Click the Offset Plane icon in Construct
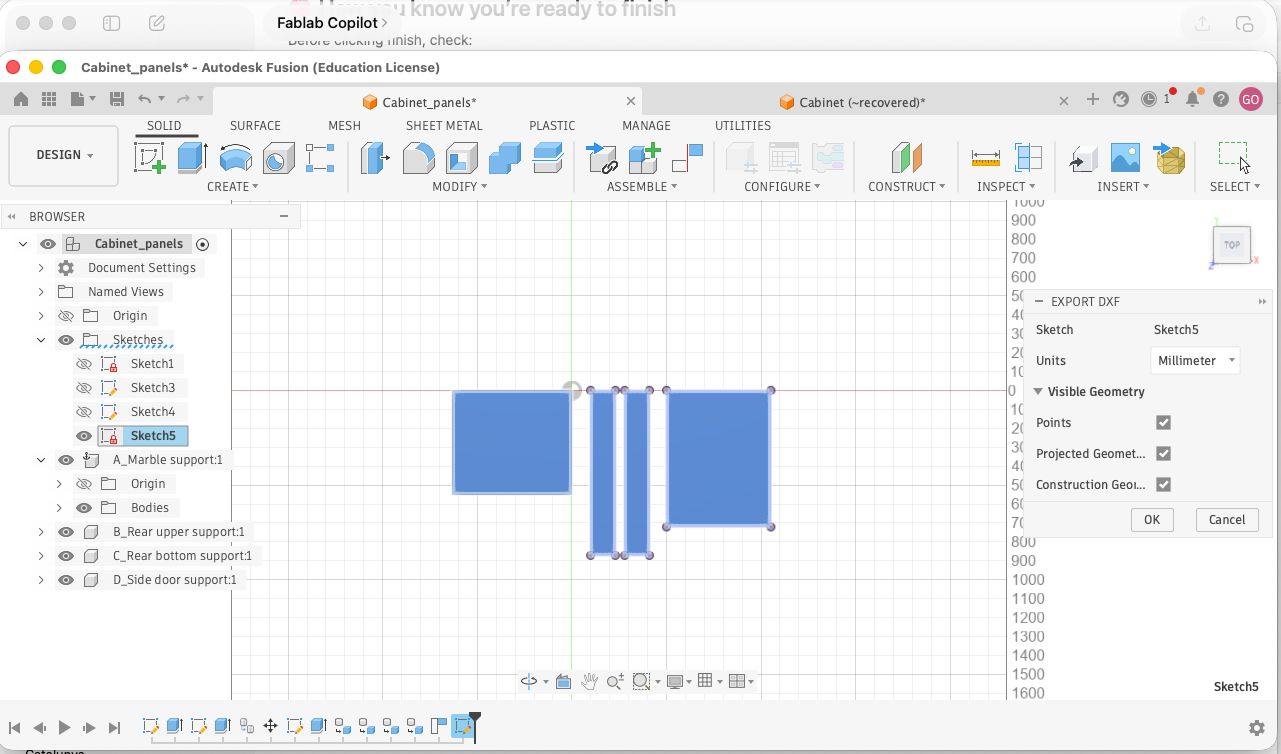The width and height of the screenshot is (1281, 754). 906,158
